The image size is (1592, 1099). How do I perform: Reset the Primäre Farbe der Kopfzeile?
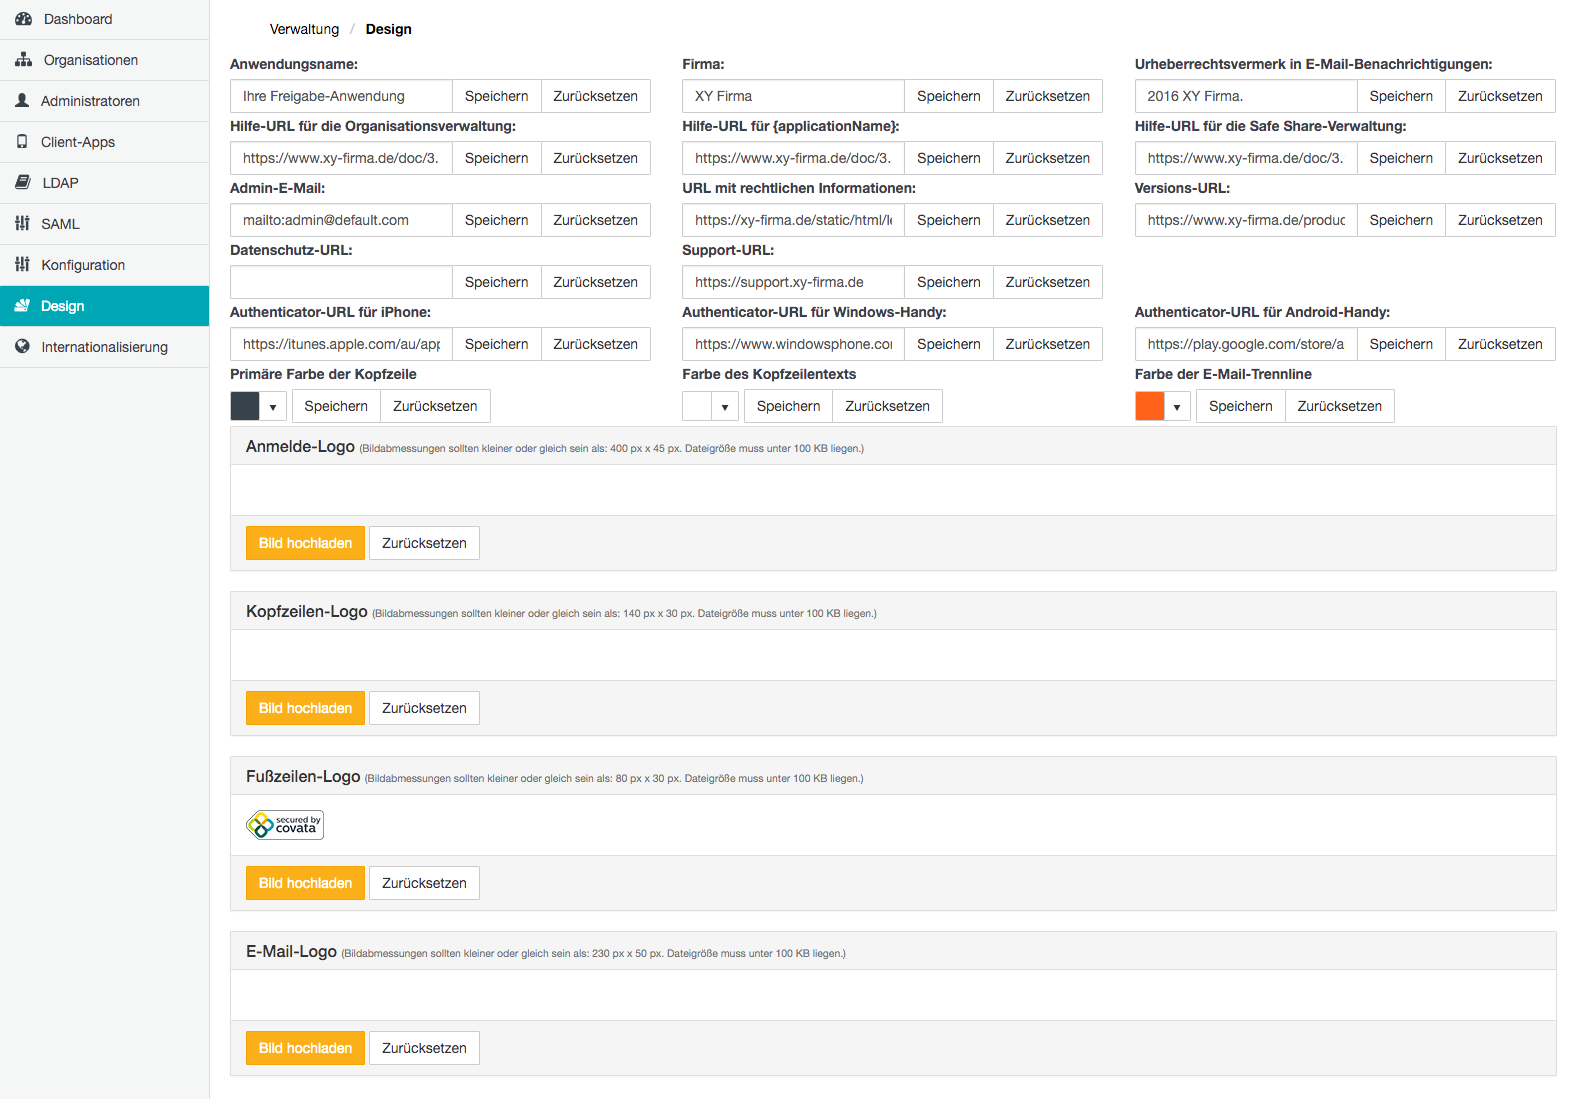point(435,406)
